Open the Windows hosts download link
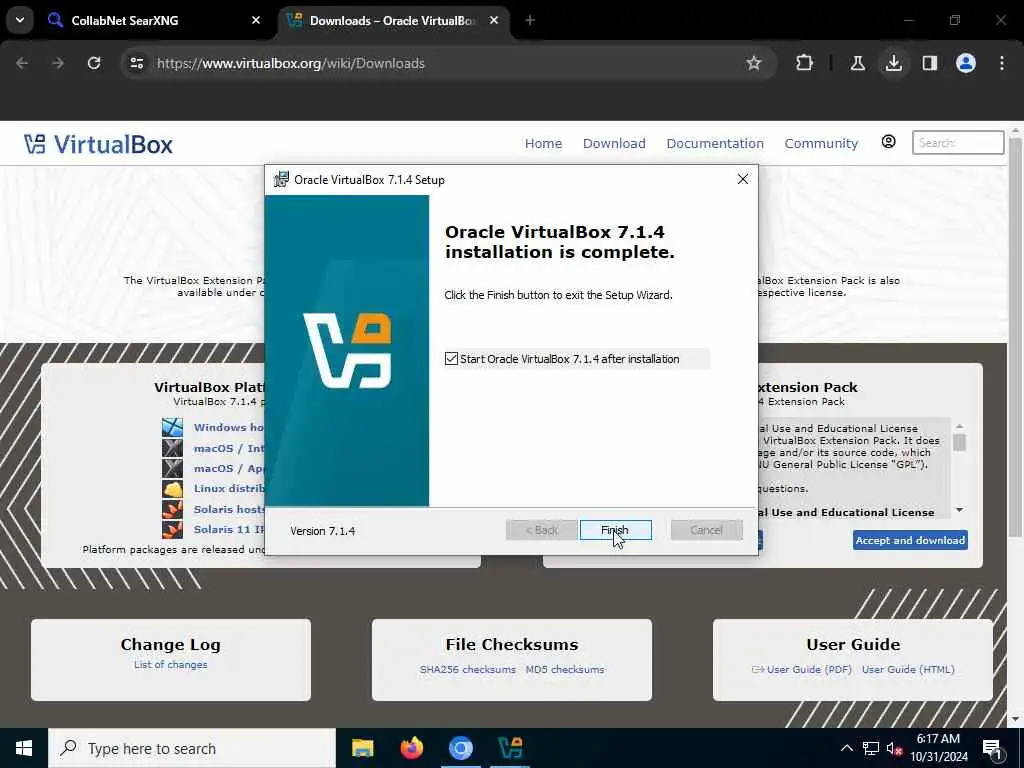 point(229,427)
